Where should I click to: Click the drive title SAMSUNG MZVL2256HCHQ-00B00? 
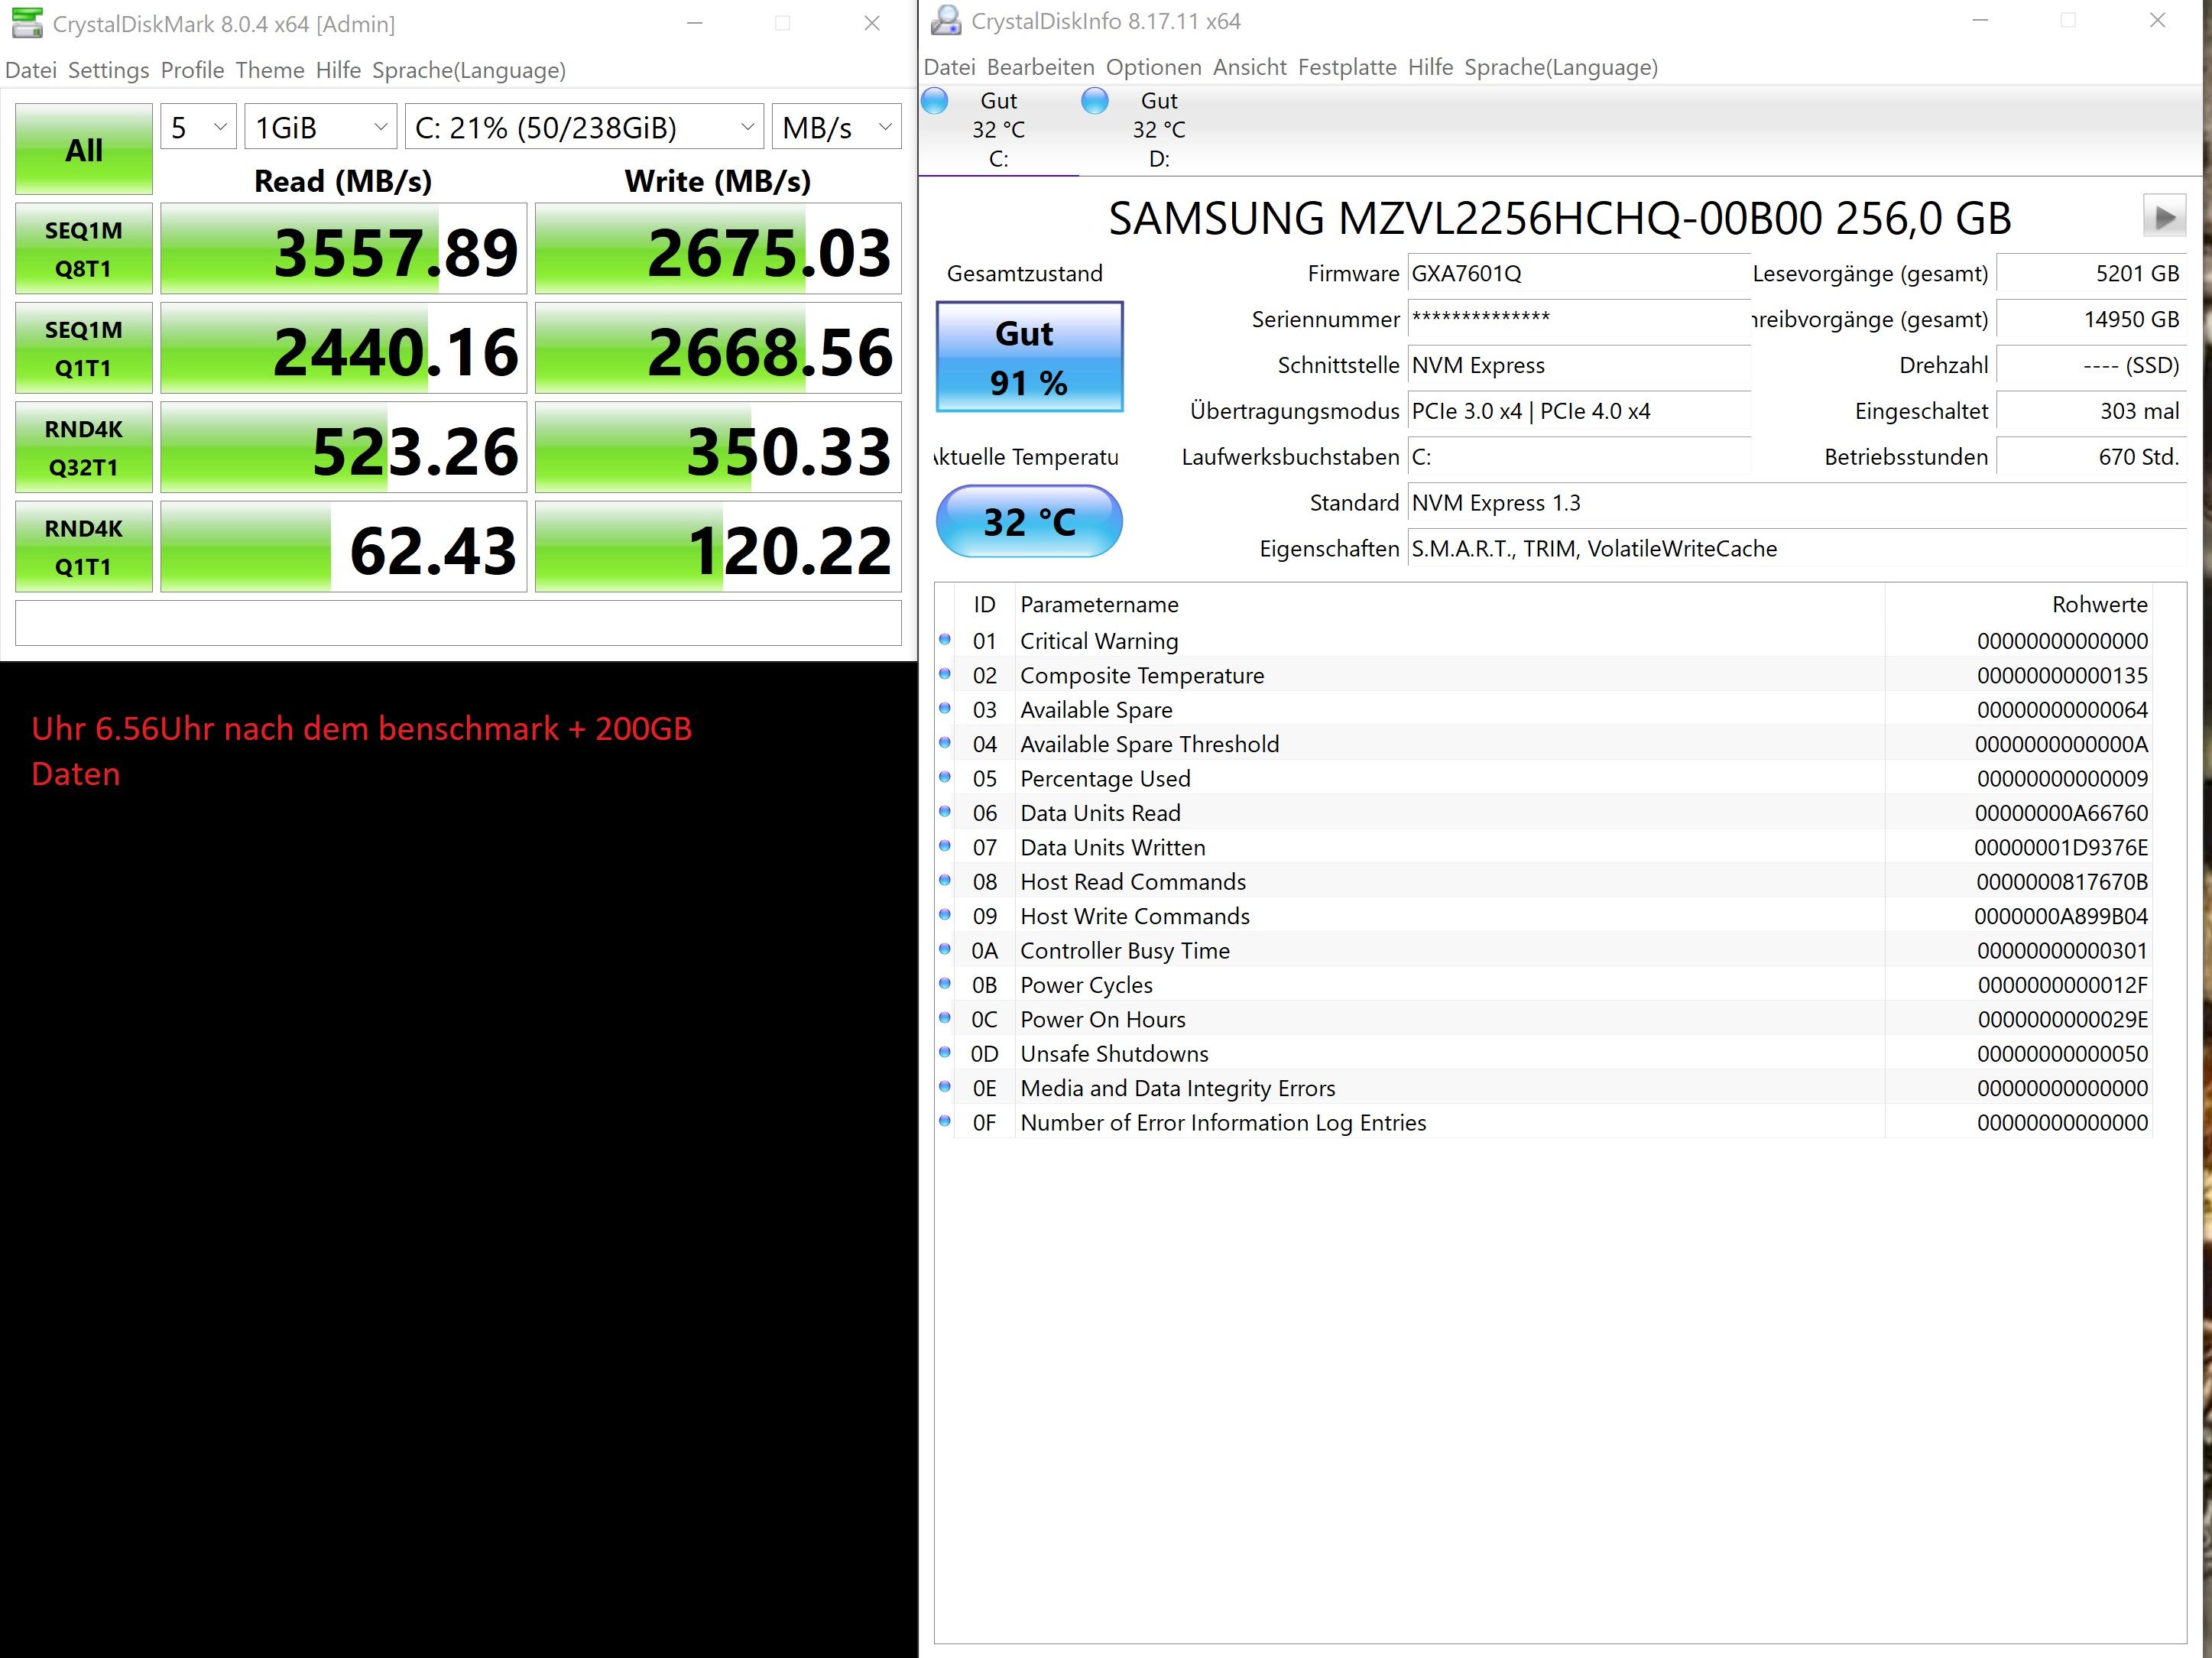click(x=1560, y=218)
